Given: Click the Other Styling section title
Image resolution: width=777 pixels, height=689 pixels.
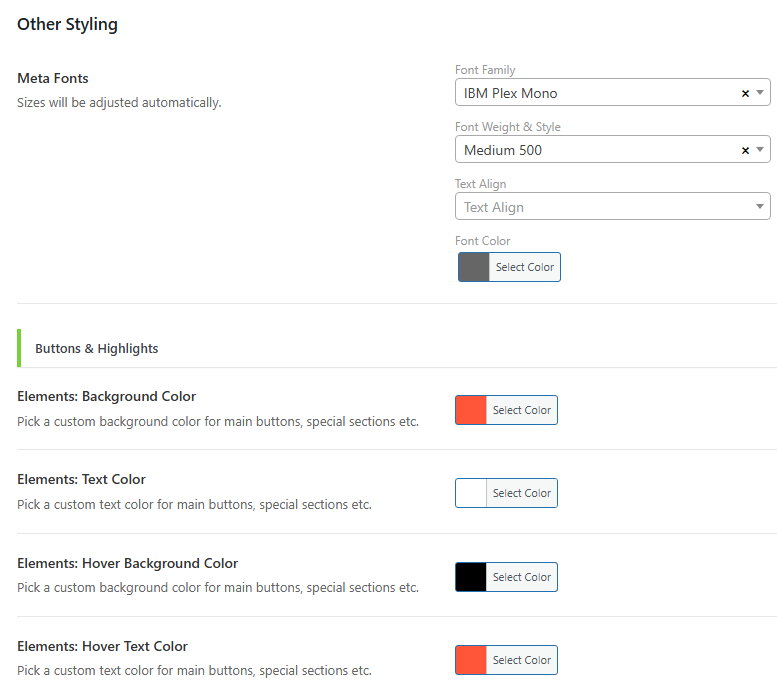Looking at the screenshot, I should click(67, 25).
